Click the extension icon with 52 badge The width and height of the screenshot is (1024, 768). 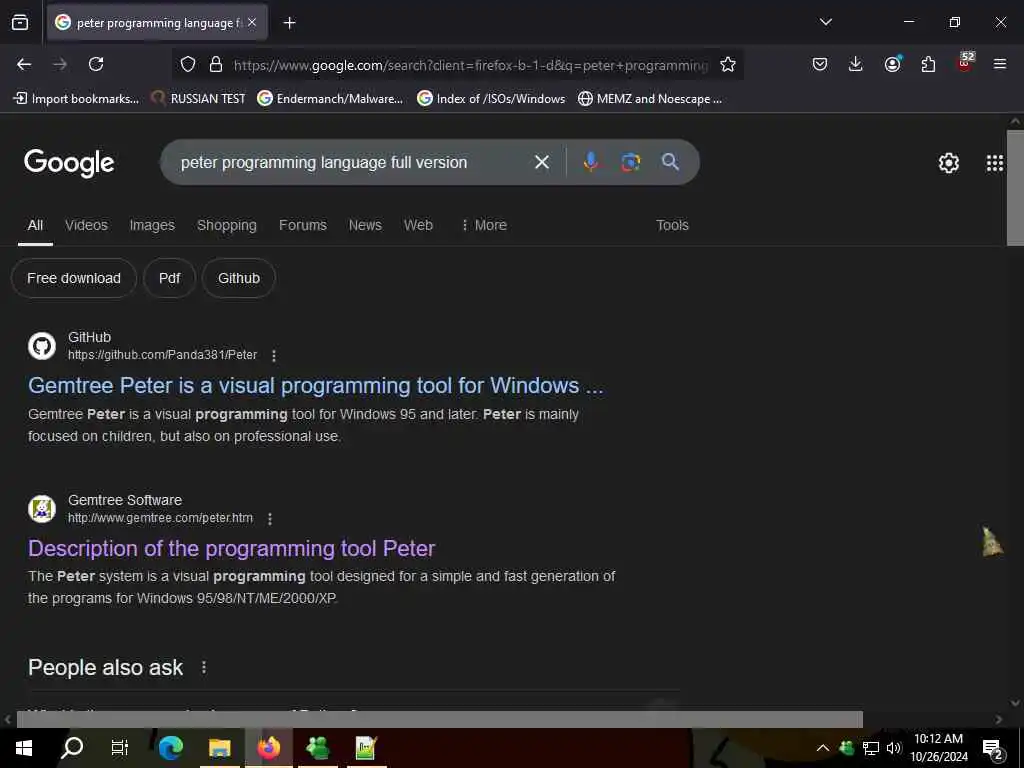[x=965, y=62]
